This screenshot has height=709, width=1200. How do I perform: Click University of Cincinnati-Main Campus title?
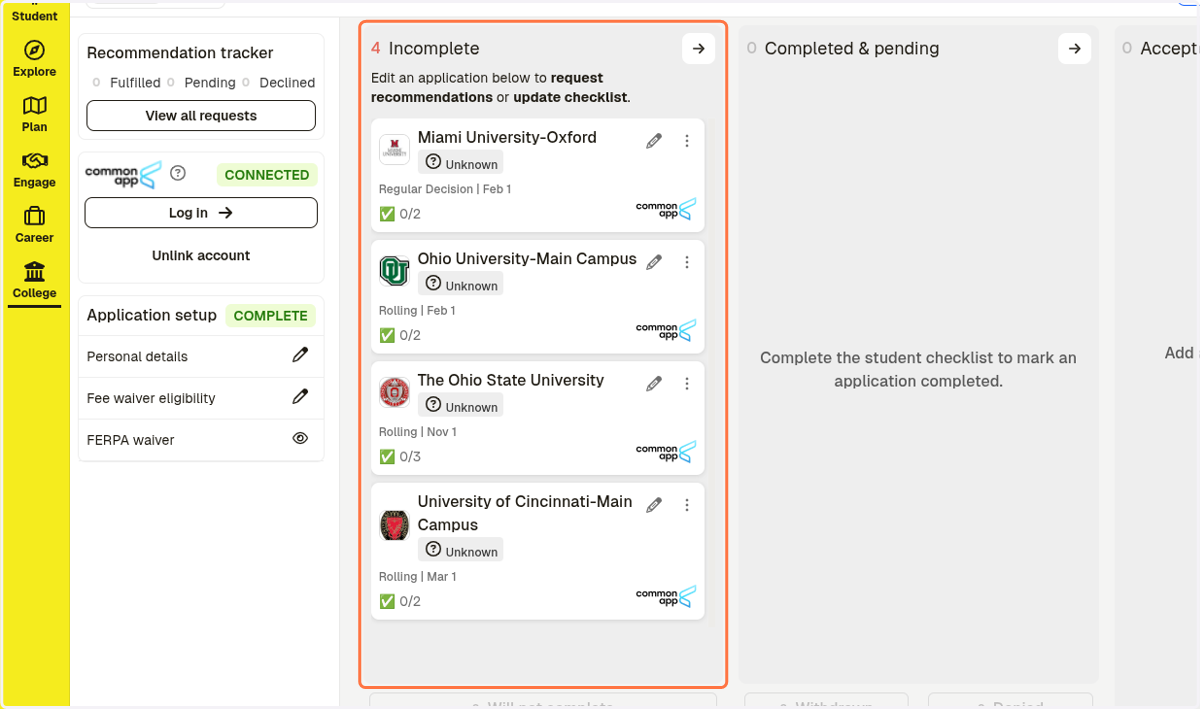pyautogui.click(x=525, y=513)
